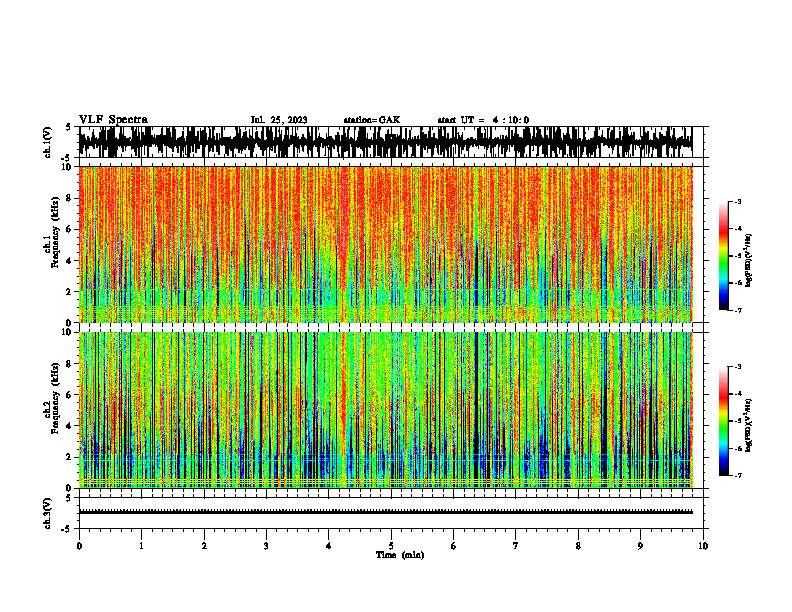Click time axis tick label "2"

(x=204, y=546)
